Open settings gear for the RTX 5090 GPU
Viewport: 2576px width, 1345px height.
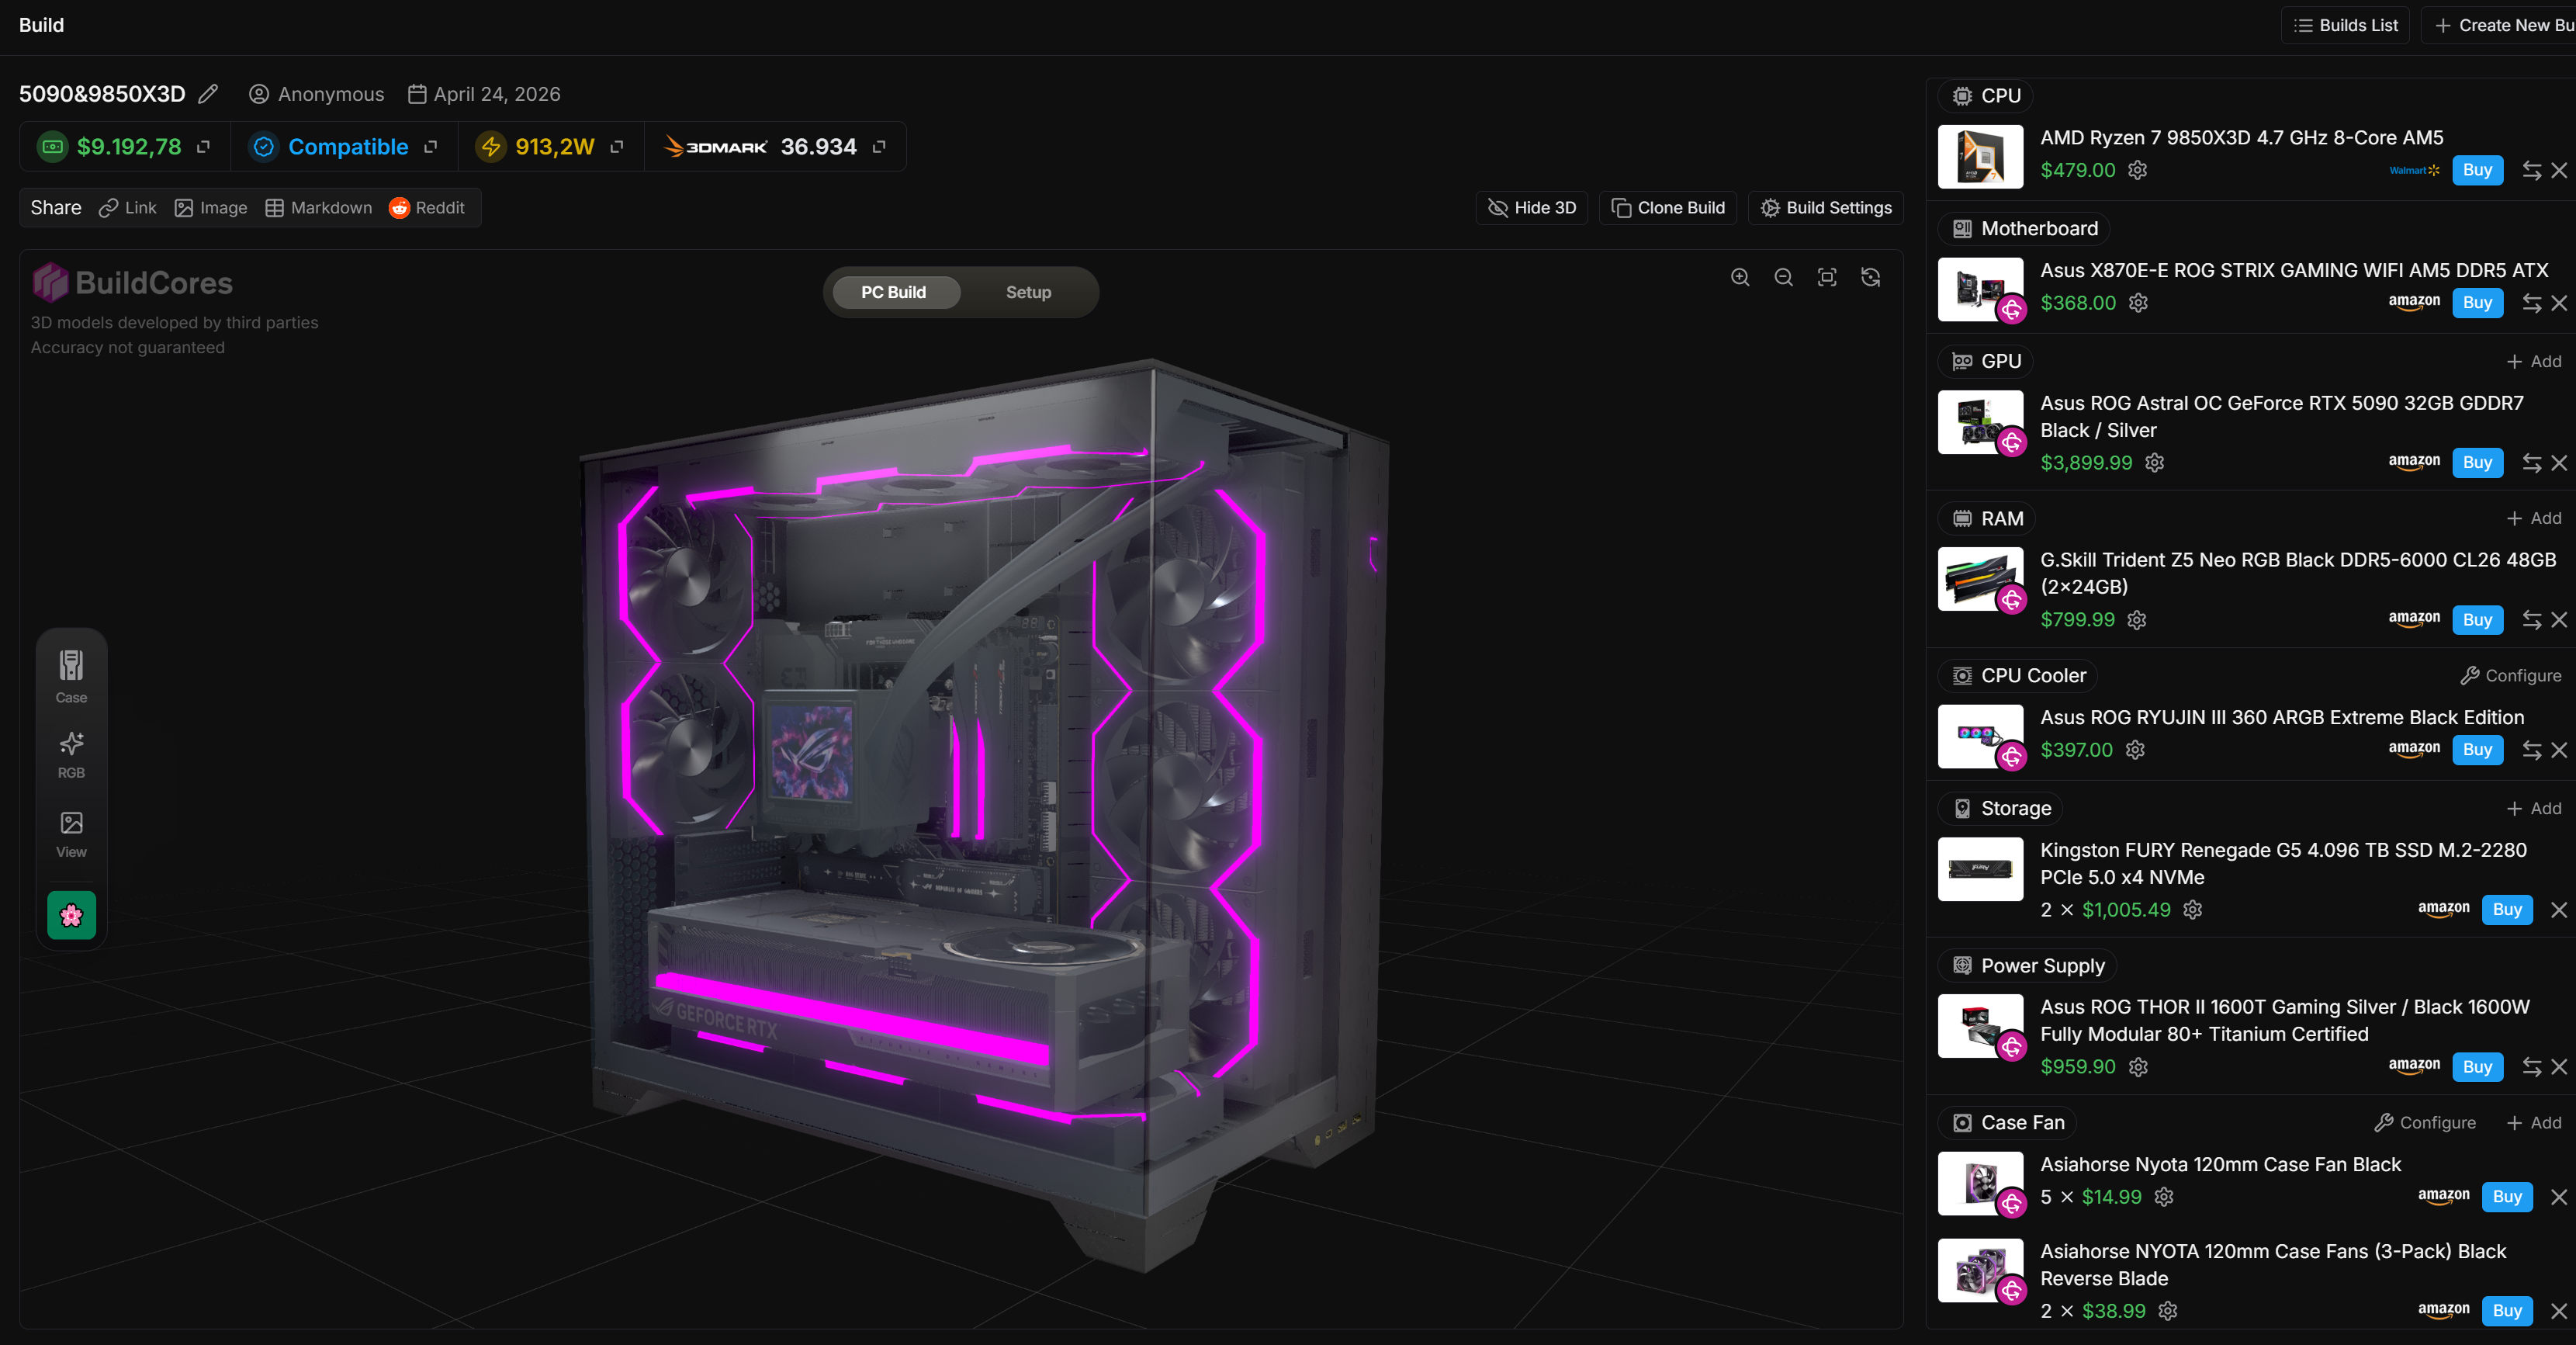pos(2155,463)
